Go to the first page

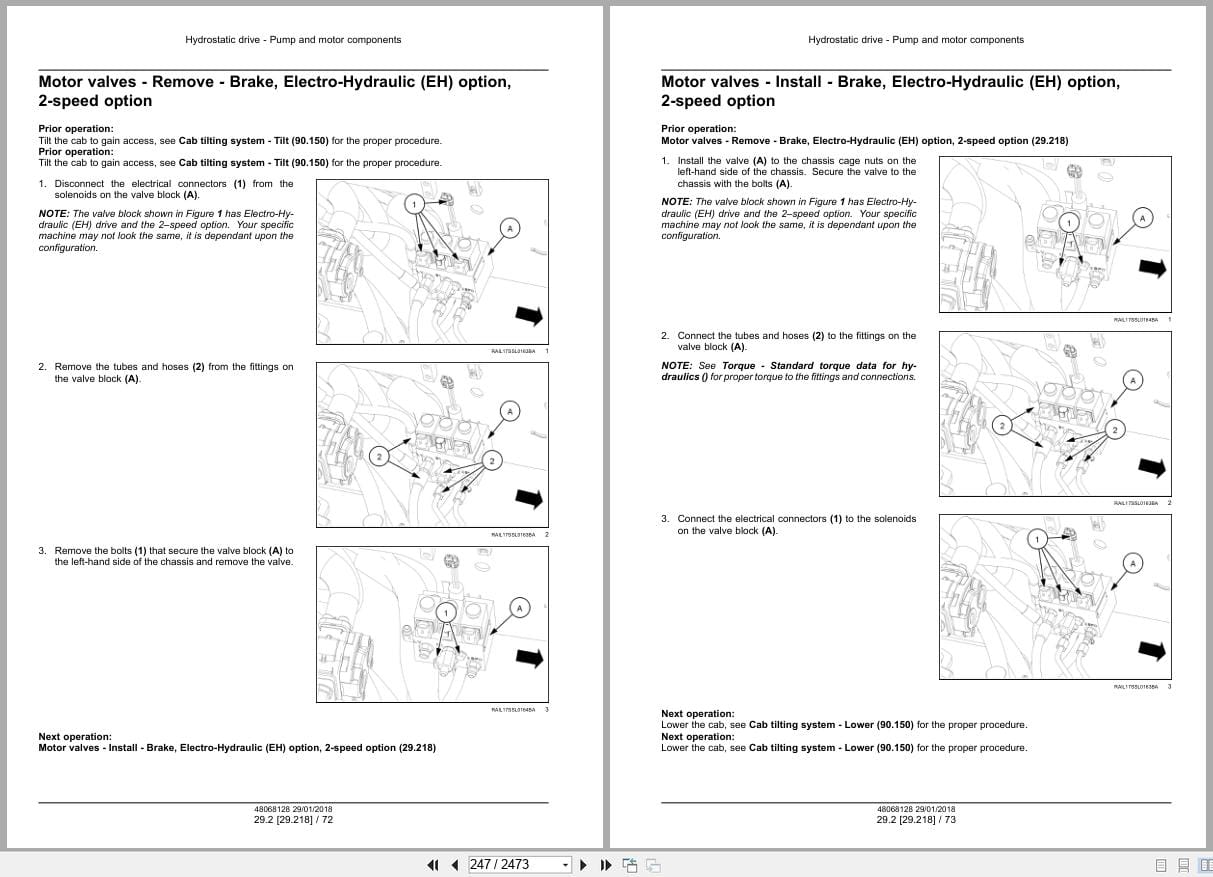click(x=433, y=865)
